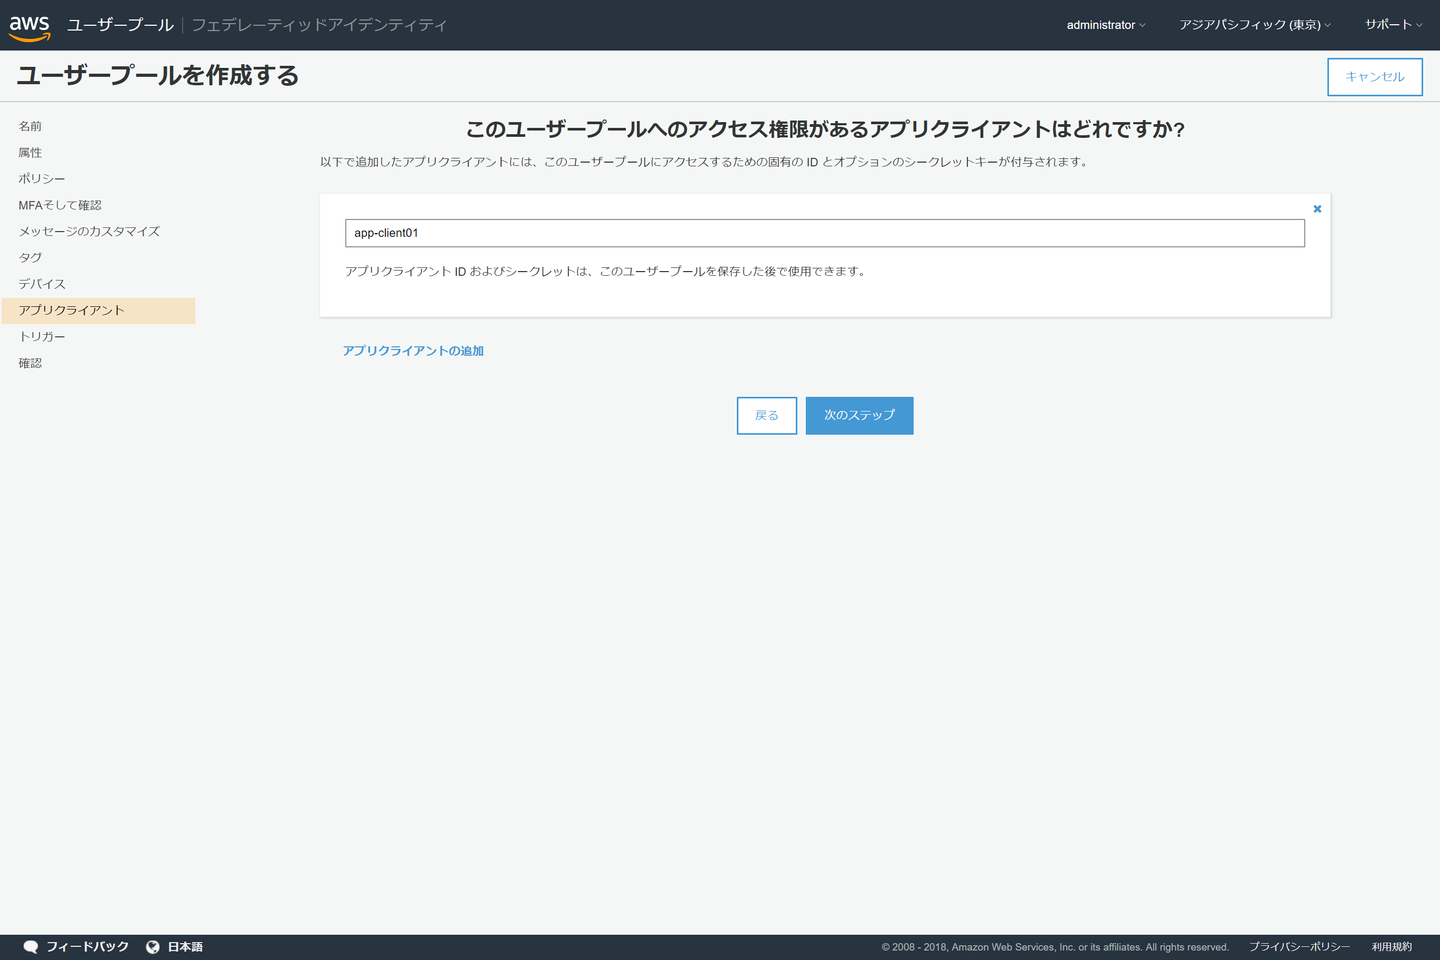Click the heading このユーザープールへのアクセス権限があるアプリクライアントはどれですか?
Screen dimensions: 1440x960
coord(825,129)
